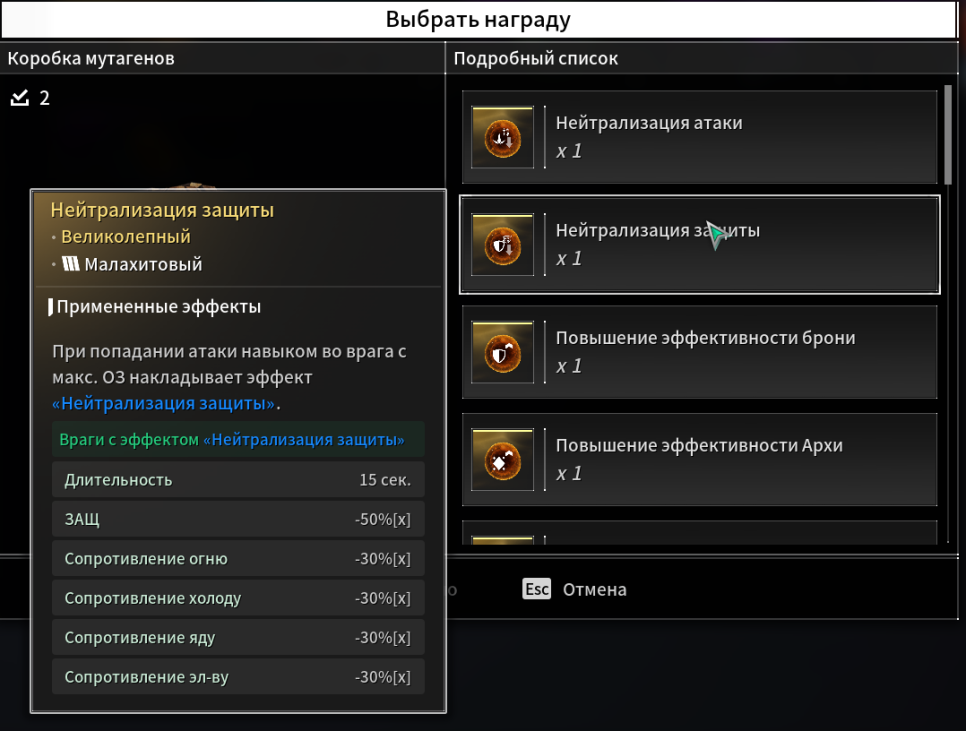Click the partially visible fifth reward icon
This screenshot has height=731, width=966.
click(x=502, y=540)
